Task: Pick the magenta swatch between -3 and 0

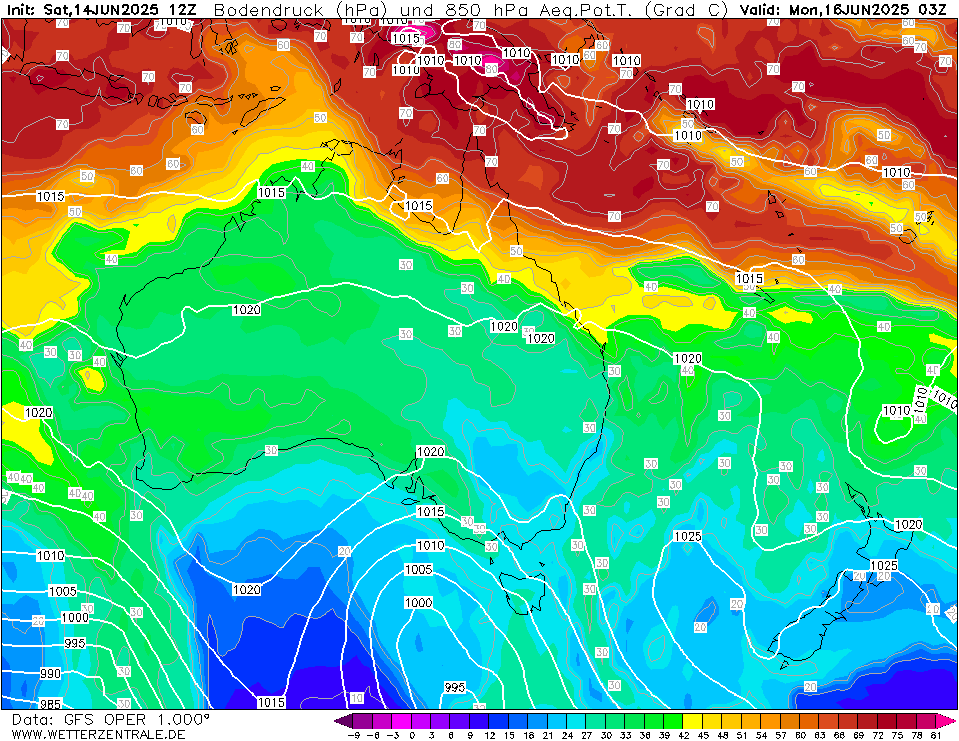Action: tap(402, 720)
